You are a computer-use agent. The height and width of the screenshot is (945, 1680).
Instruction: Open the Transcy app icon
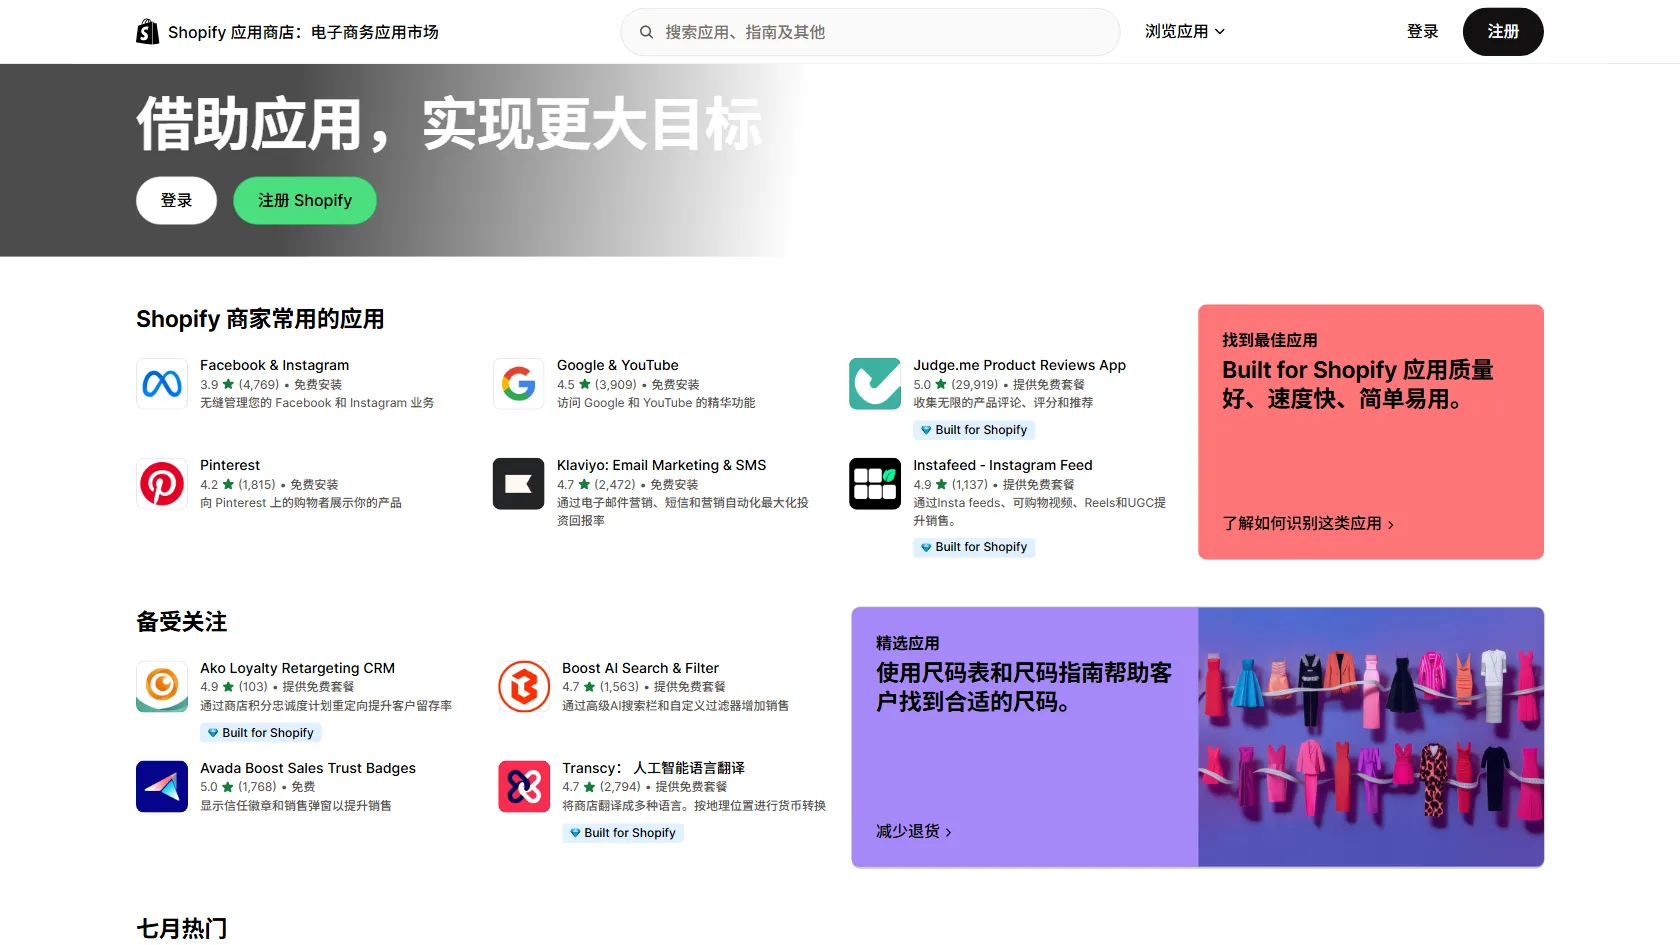tap(524, 787)
